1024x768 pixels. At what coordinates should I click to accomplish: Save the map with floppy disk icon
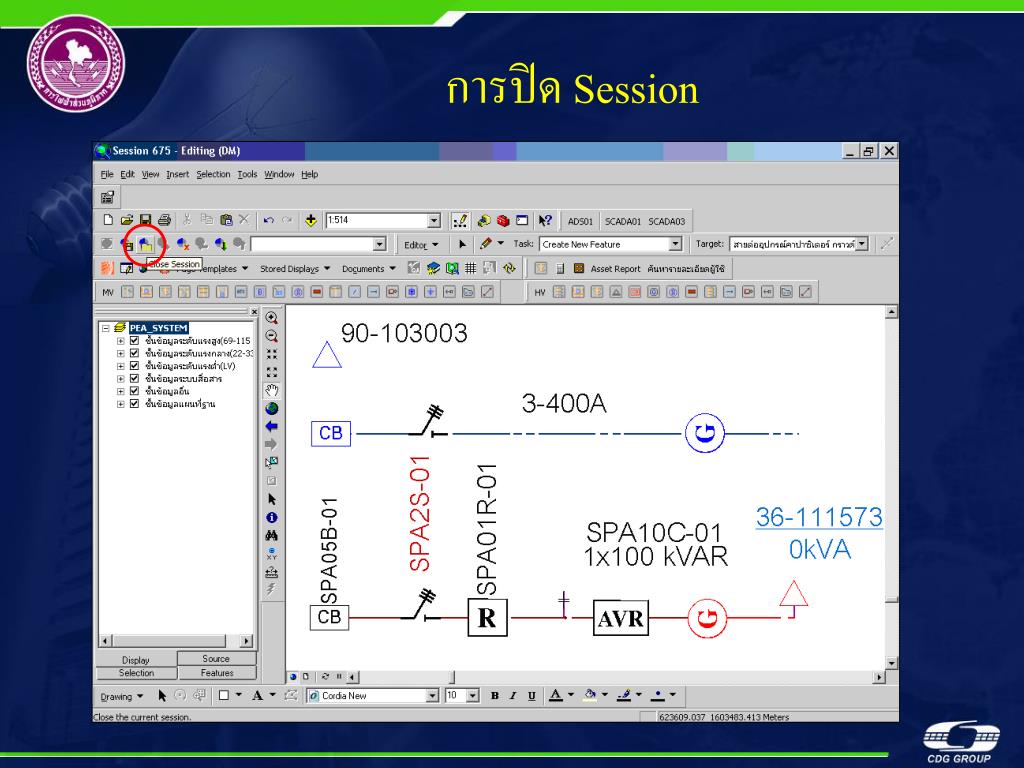145,220
